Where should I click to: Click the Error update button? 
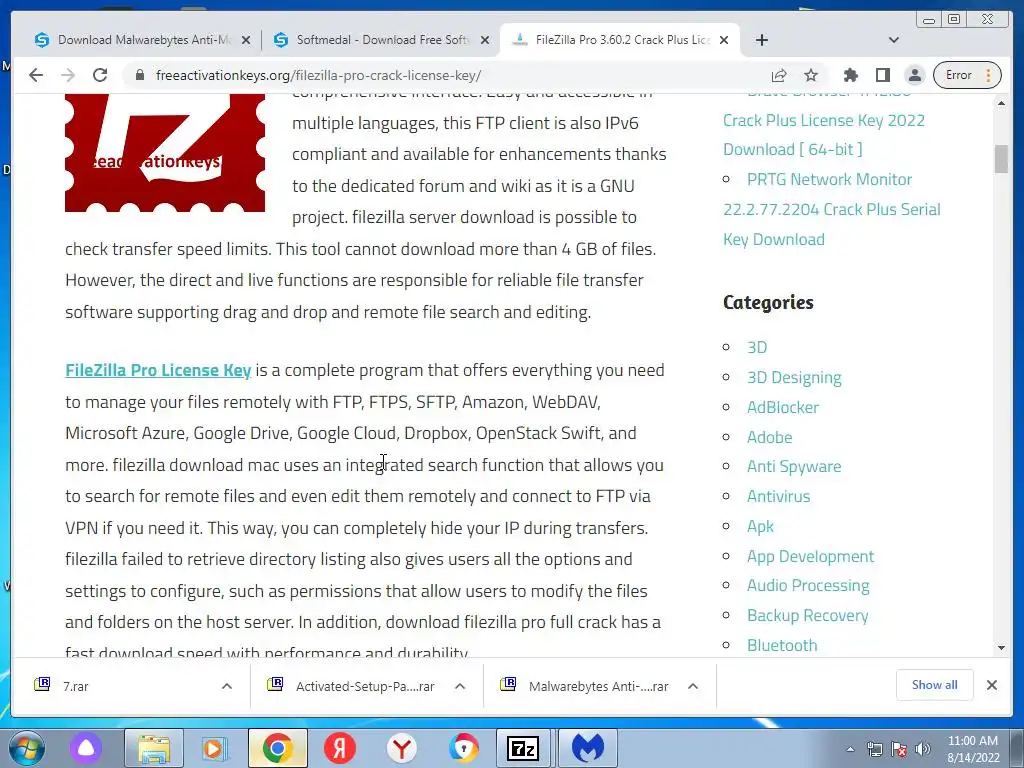coord(967,75)
